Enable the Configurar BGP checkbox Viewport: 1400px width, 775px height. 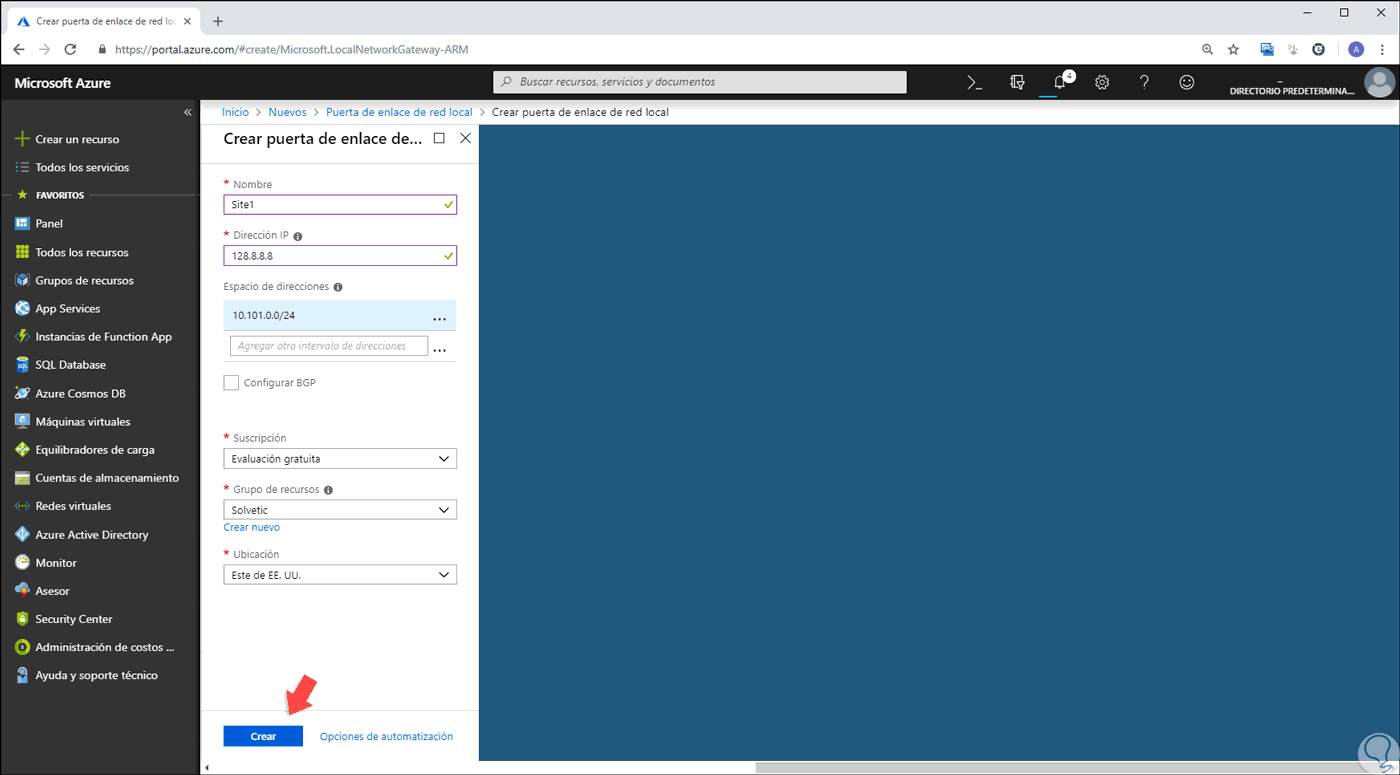click(231, 383)
